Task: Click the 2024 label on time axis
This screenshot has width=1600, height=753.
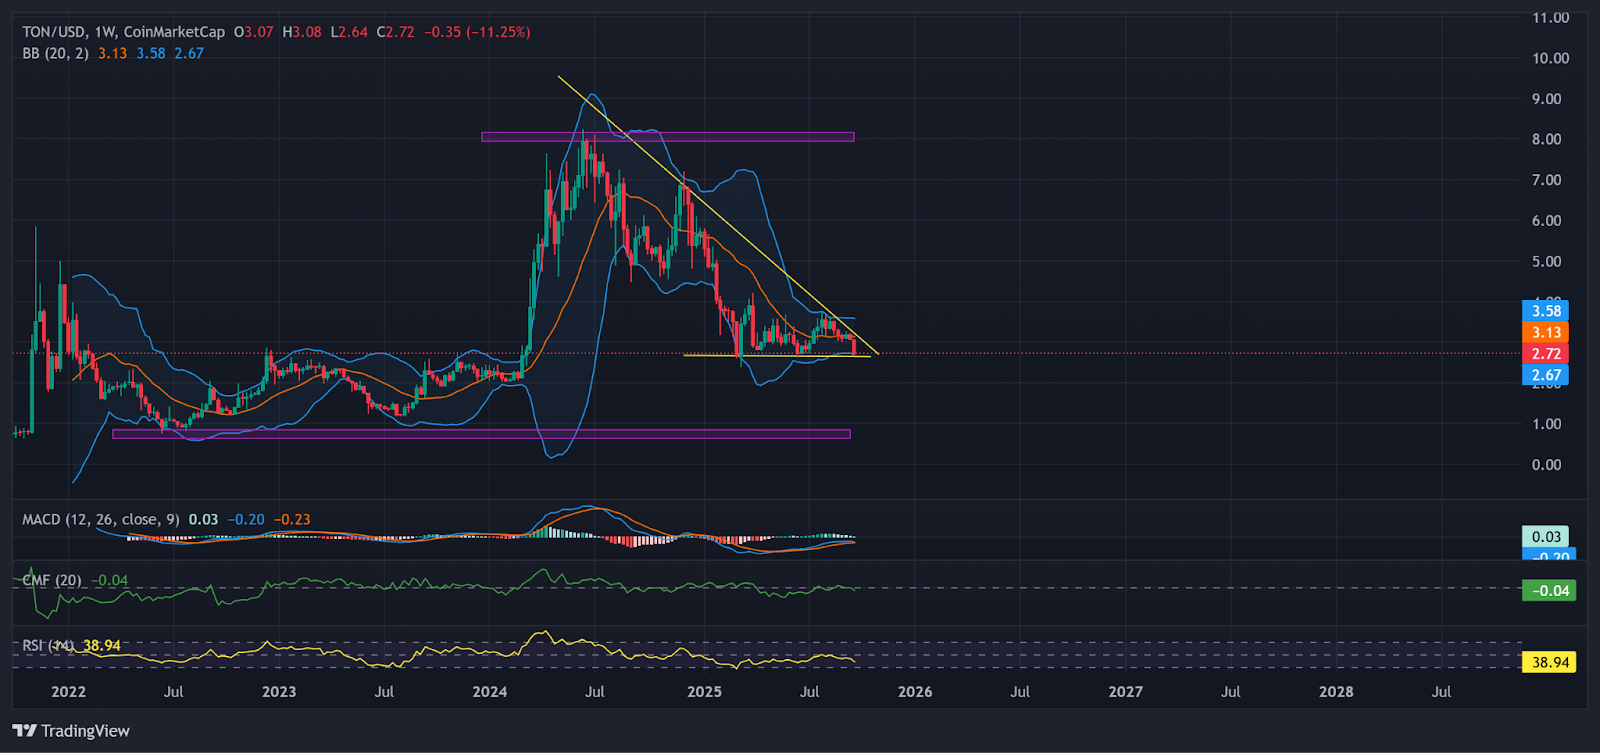Action: (x=490, y=692)
